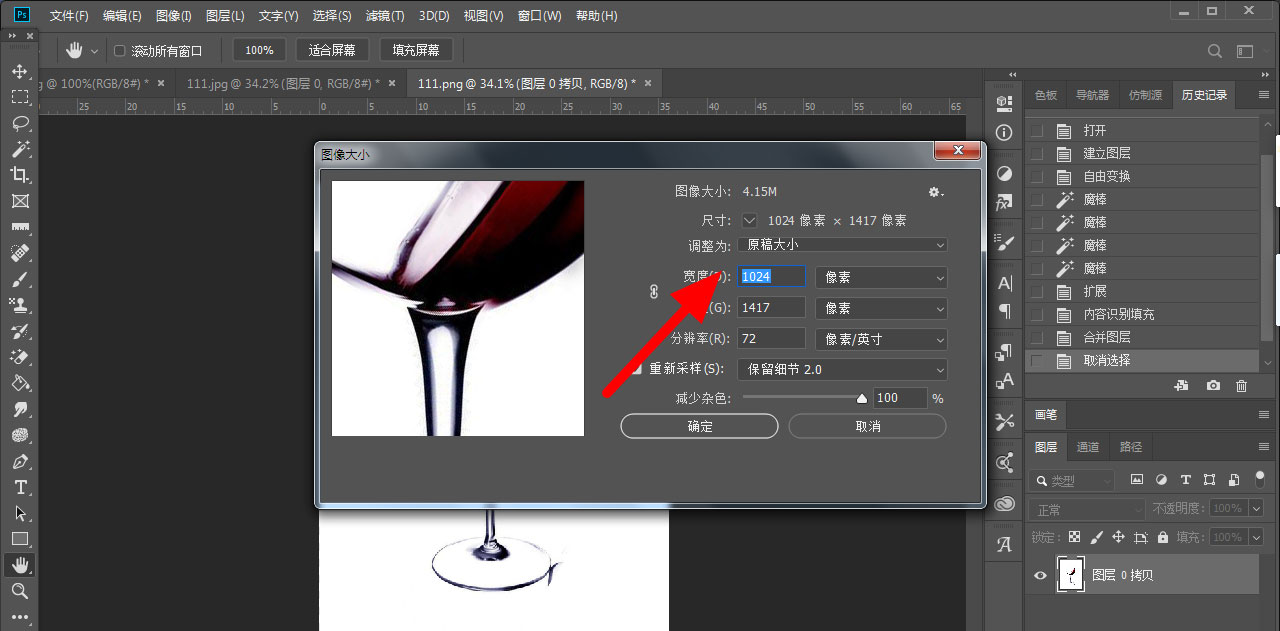
Task: Set history brush source for 合并图层 state
Action: 1037,337
